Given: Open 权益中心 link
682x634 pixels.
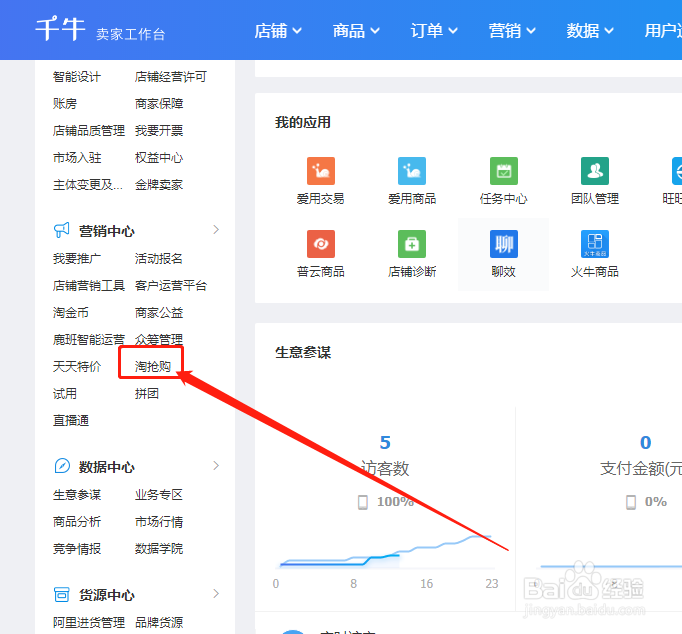Looking at the screenshot, I should (159, 158).
